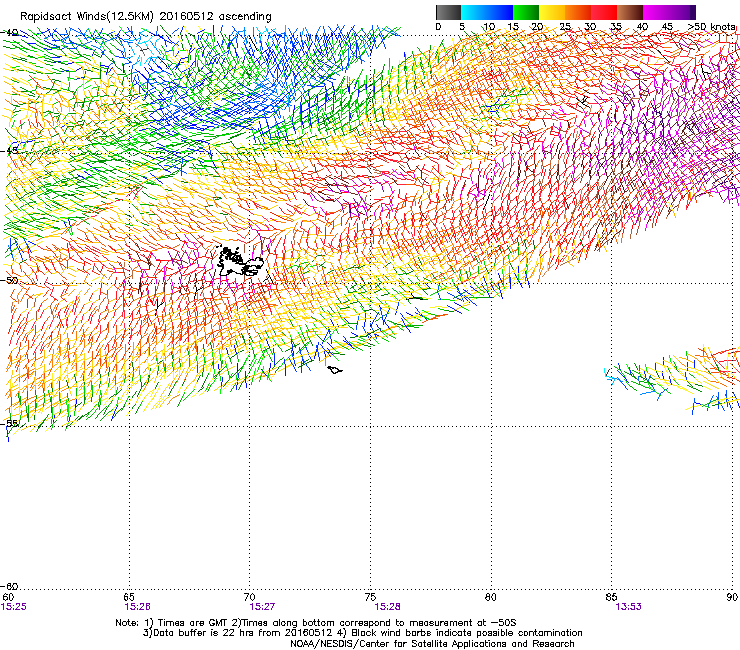Click the '65' longitude axis label
Viewport: 740px width, 650px height.
[x=129, y=597]
